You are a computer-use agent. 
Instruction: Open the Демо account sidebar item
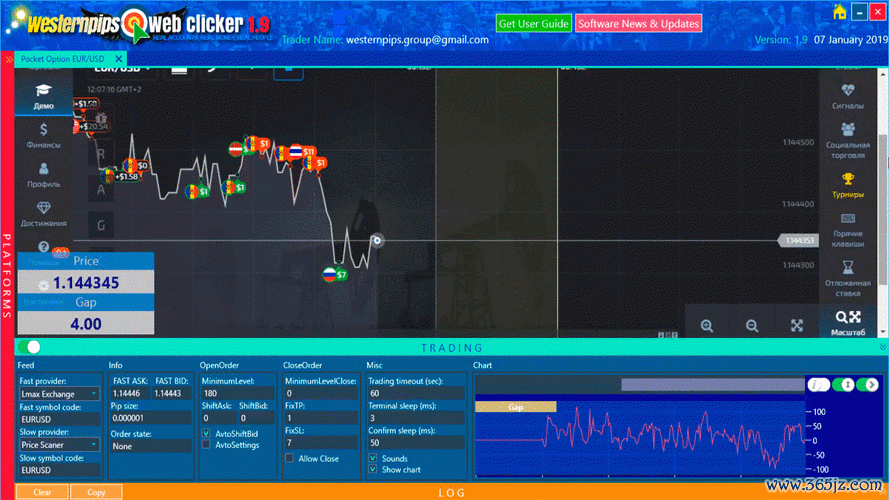[44, 96]
